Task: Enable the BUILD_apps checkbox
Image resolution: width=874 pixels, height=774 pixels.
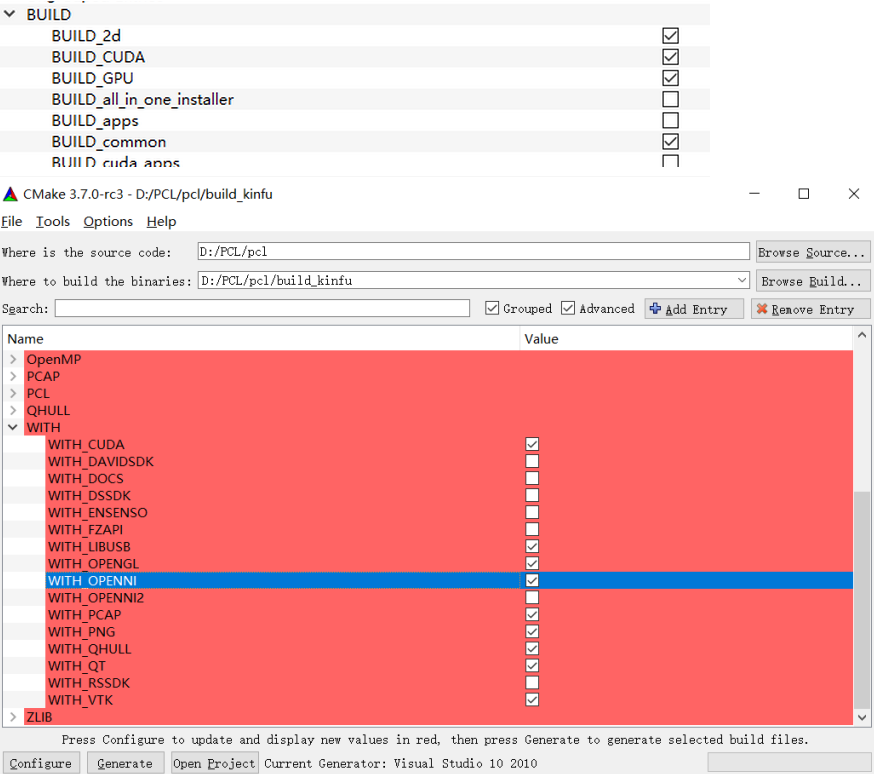Action: tap(671, 120)
